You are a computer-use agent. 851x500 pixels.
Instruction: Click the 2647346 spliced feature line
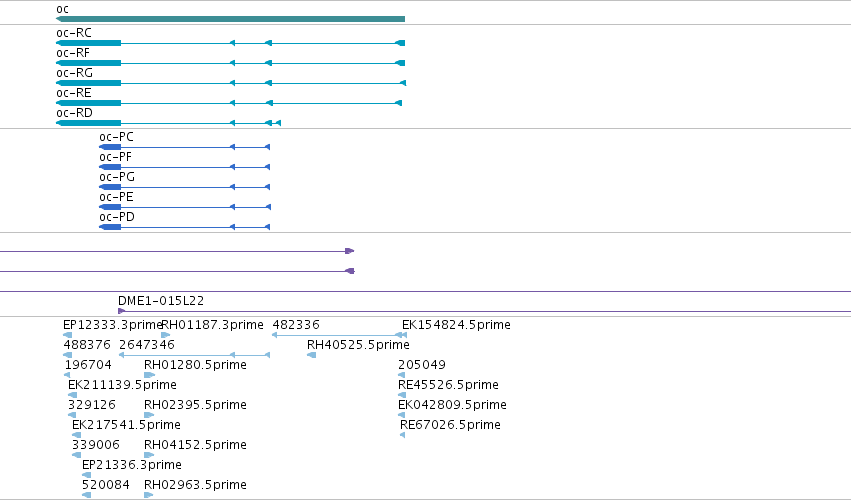coord(194,355)
